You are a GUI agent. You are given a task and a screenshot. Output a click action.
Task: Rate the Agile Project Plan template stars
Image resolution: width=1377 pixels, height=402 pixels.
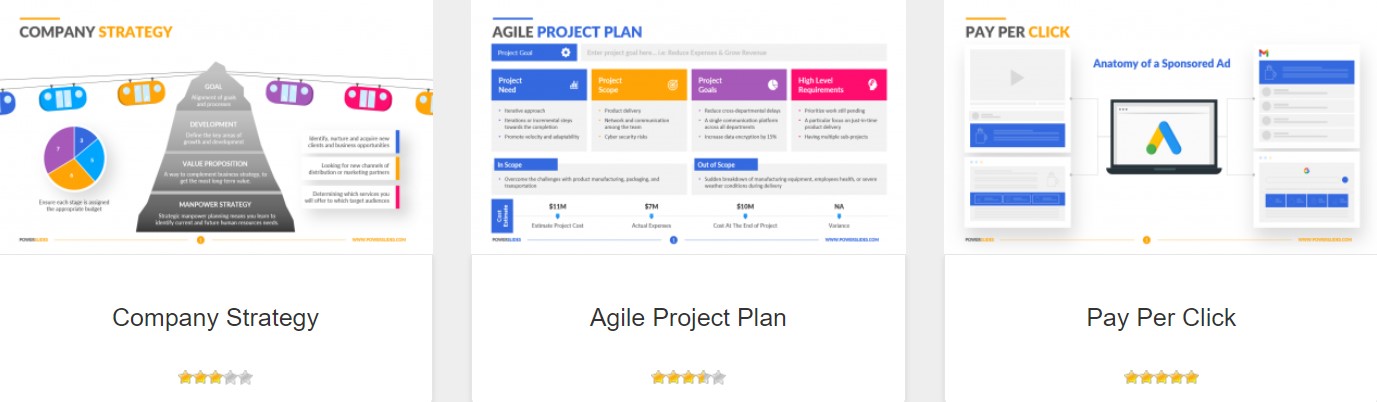point(688,378)
